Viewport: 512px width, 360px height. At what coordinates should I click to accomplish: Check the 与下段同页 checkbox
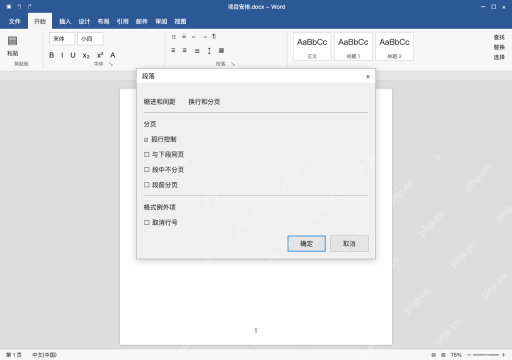click(146, 154)
